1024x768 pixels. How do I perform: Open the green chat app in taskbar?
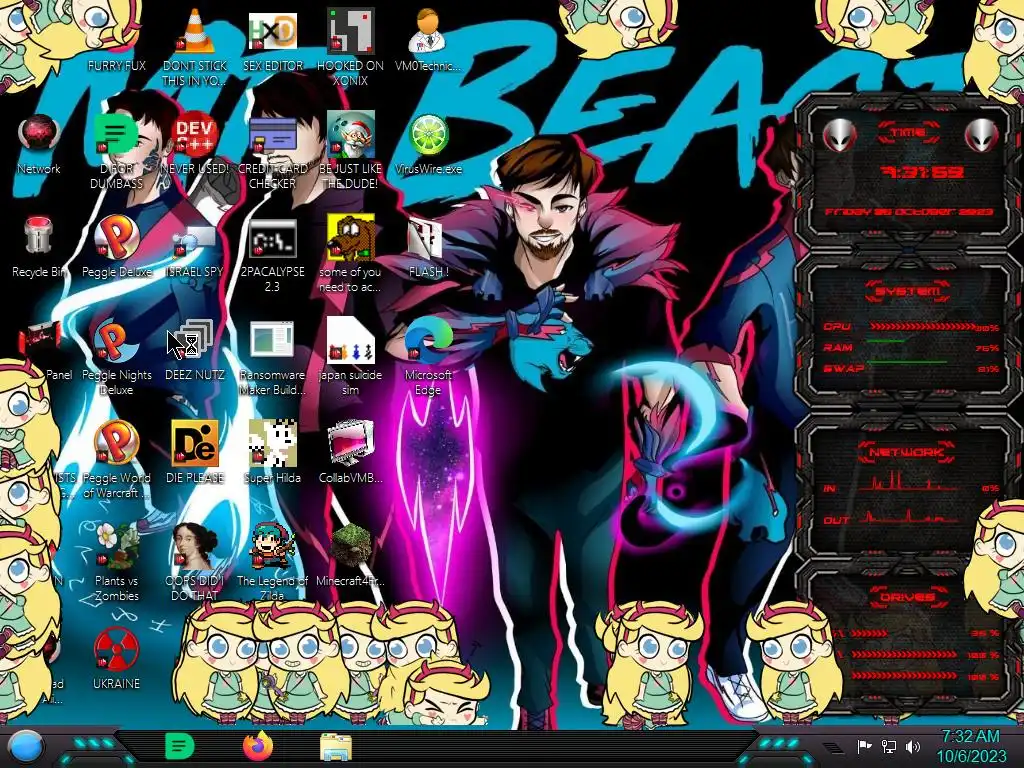pyautogui.click(x=179, y=746)
